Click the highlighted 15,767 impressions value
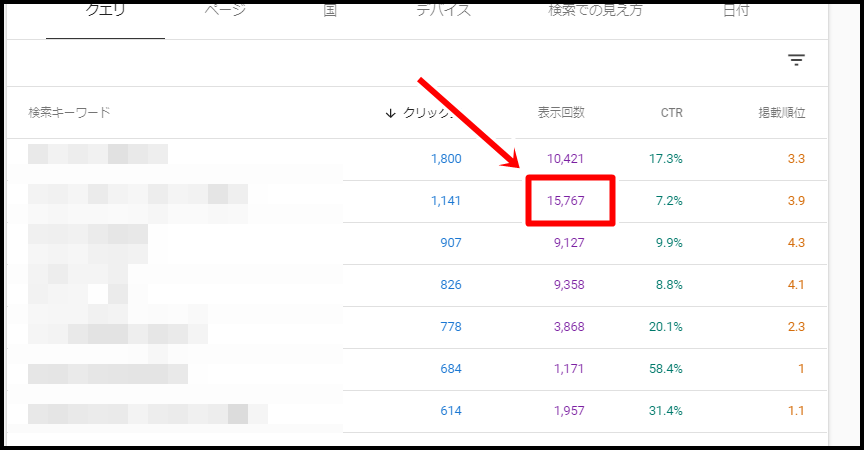Viewport: 864px width, 450px height. [x=566, y=201]
